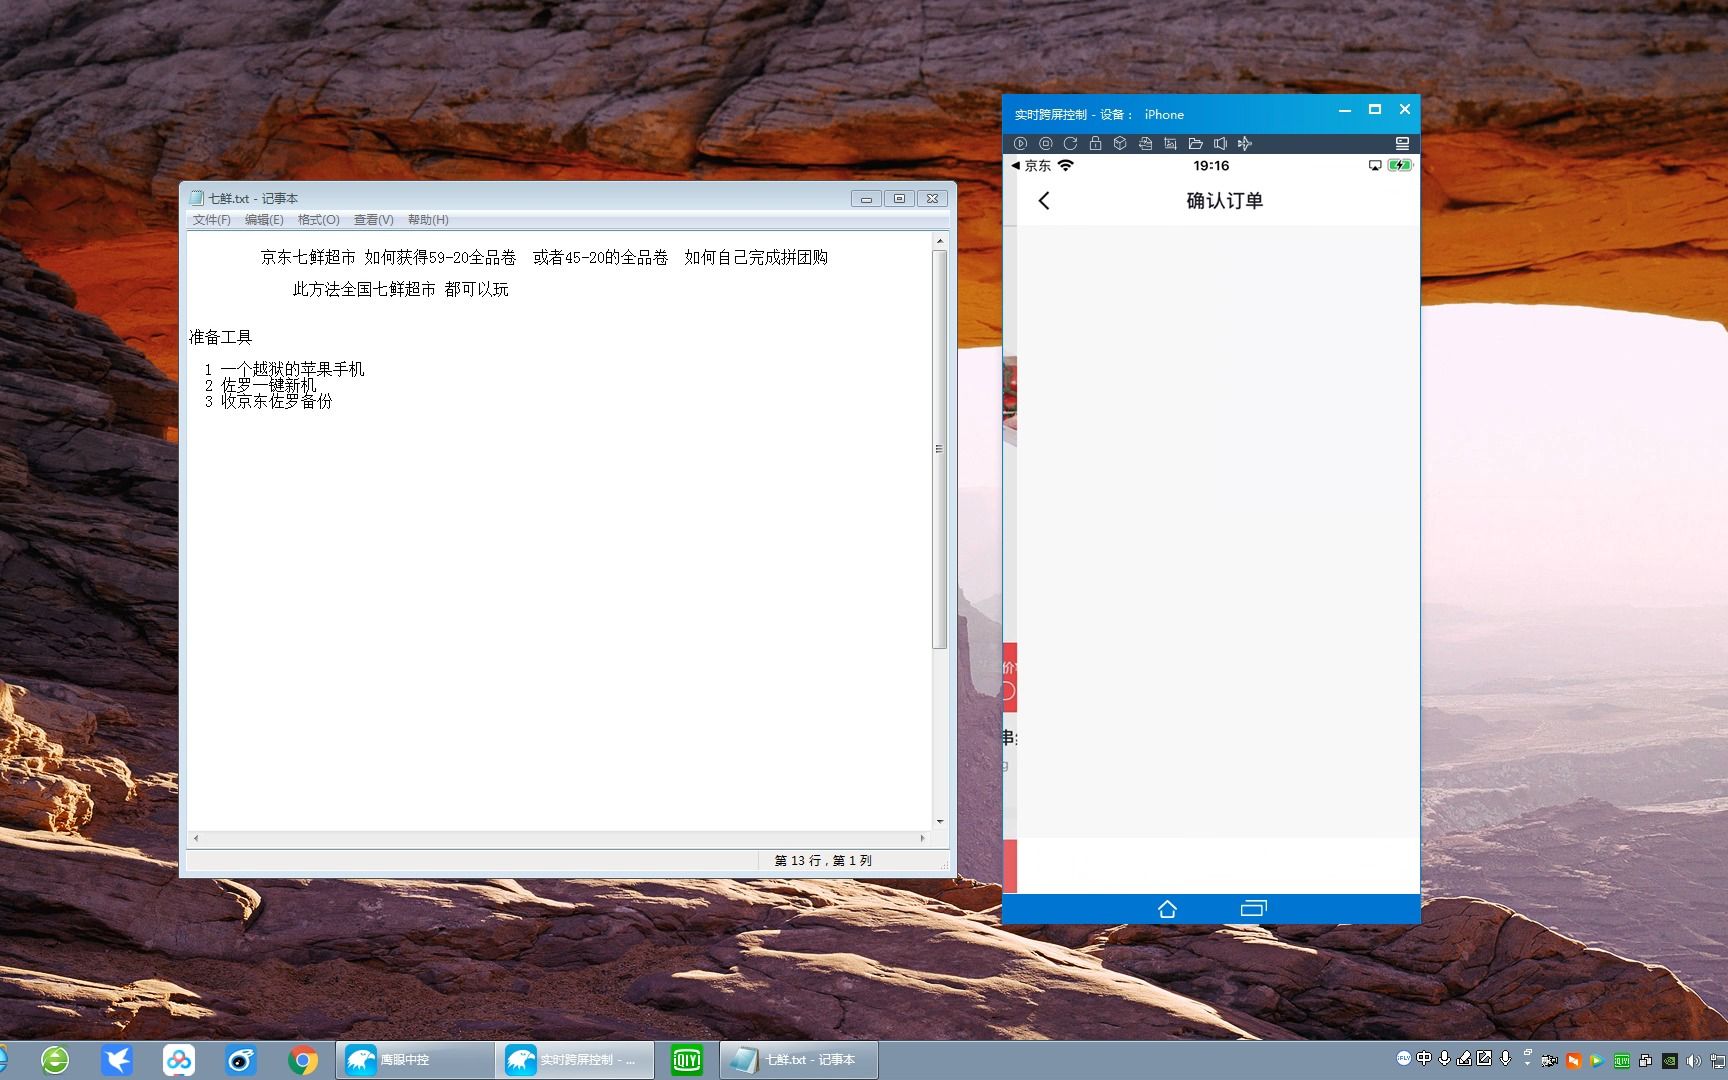Viewport: 1728px width, 1080px height.
Task: Open the 查看(V) menu in Notepad
Action: (x=374, y=220)
